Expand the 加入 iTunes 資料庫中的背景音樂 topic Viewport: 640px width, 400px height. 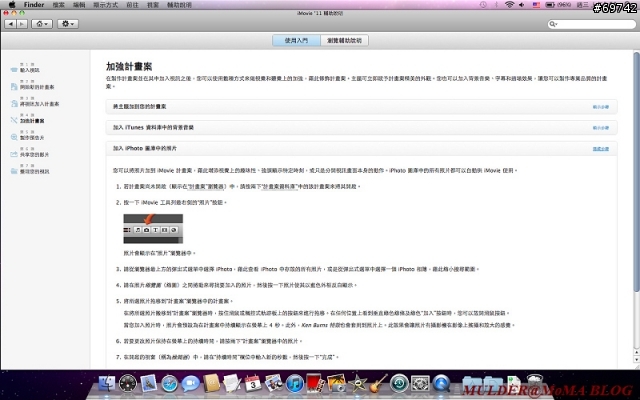coord(361,128)
